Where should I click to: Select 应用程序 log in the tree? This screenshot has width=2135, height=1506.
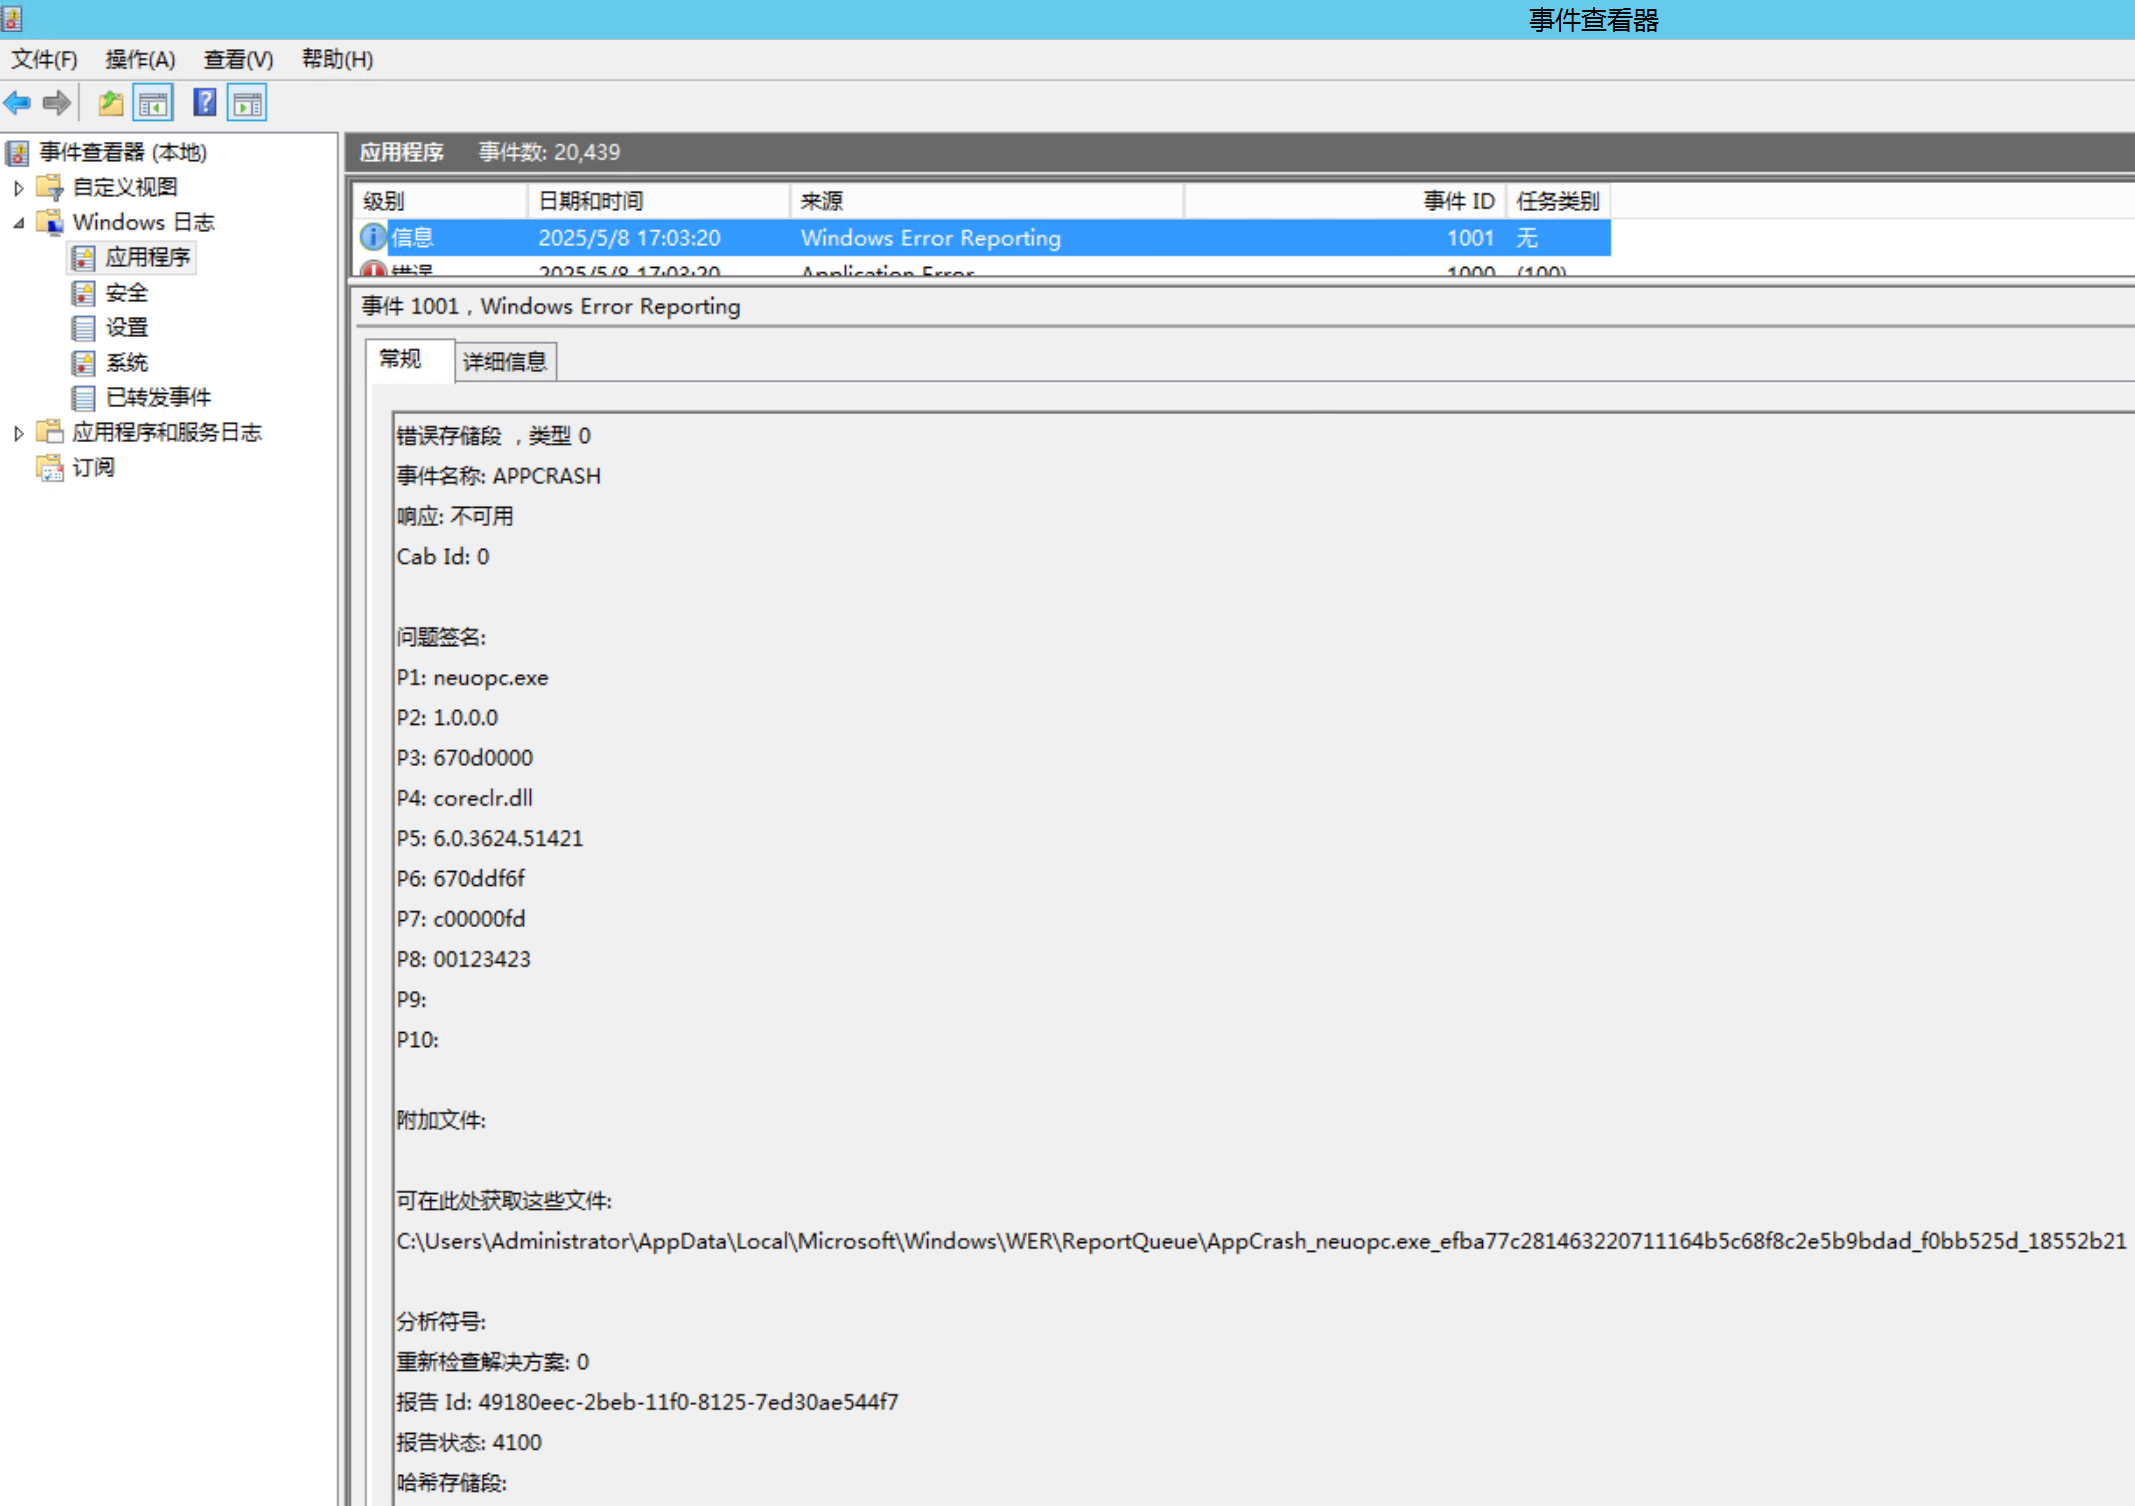click(x=148, y=258)
